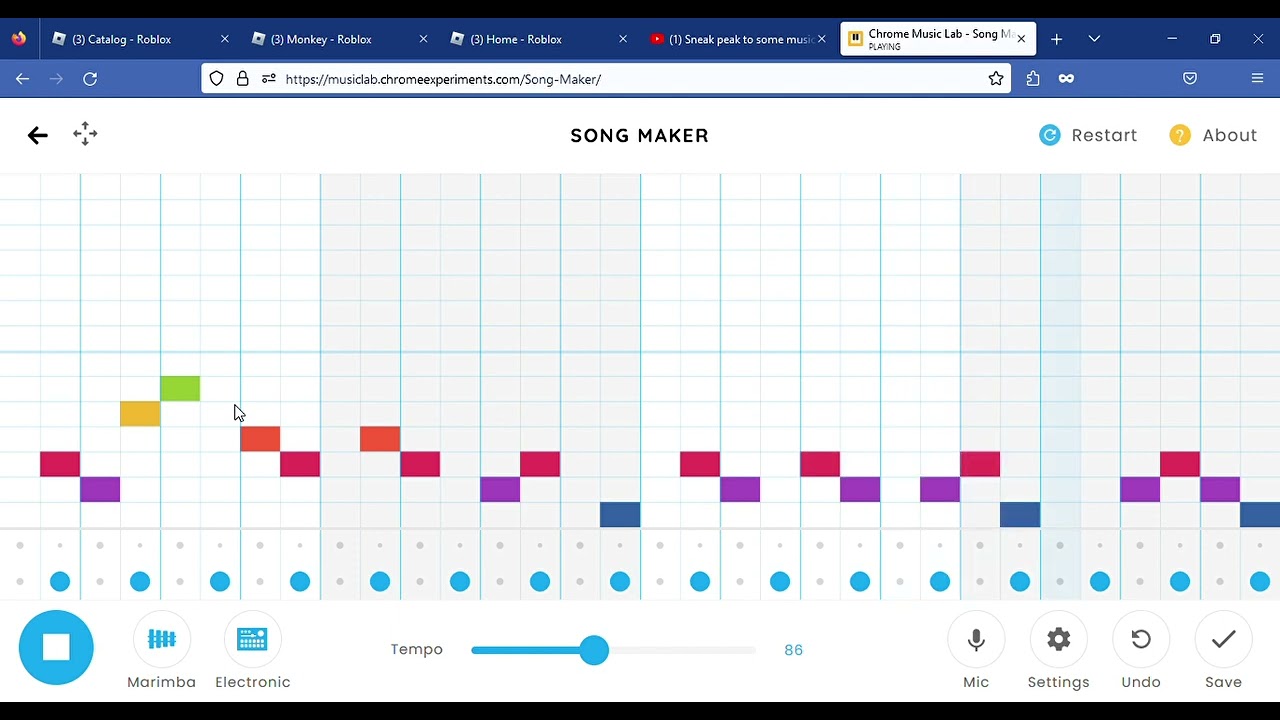The height and width of the screenshot is (720, 1280).
Task: Open the Firefox hamburger application menu
Action: point(1258,79)
